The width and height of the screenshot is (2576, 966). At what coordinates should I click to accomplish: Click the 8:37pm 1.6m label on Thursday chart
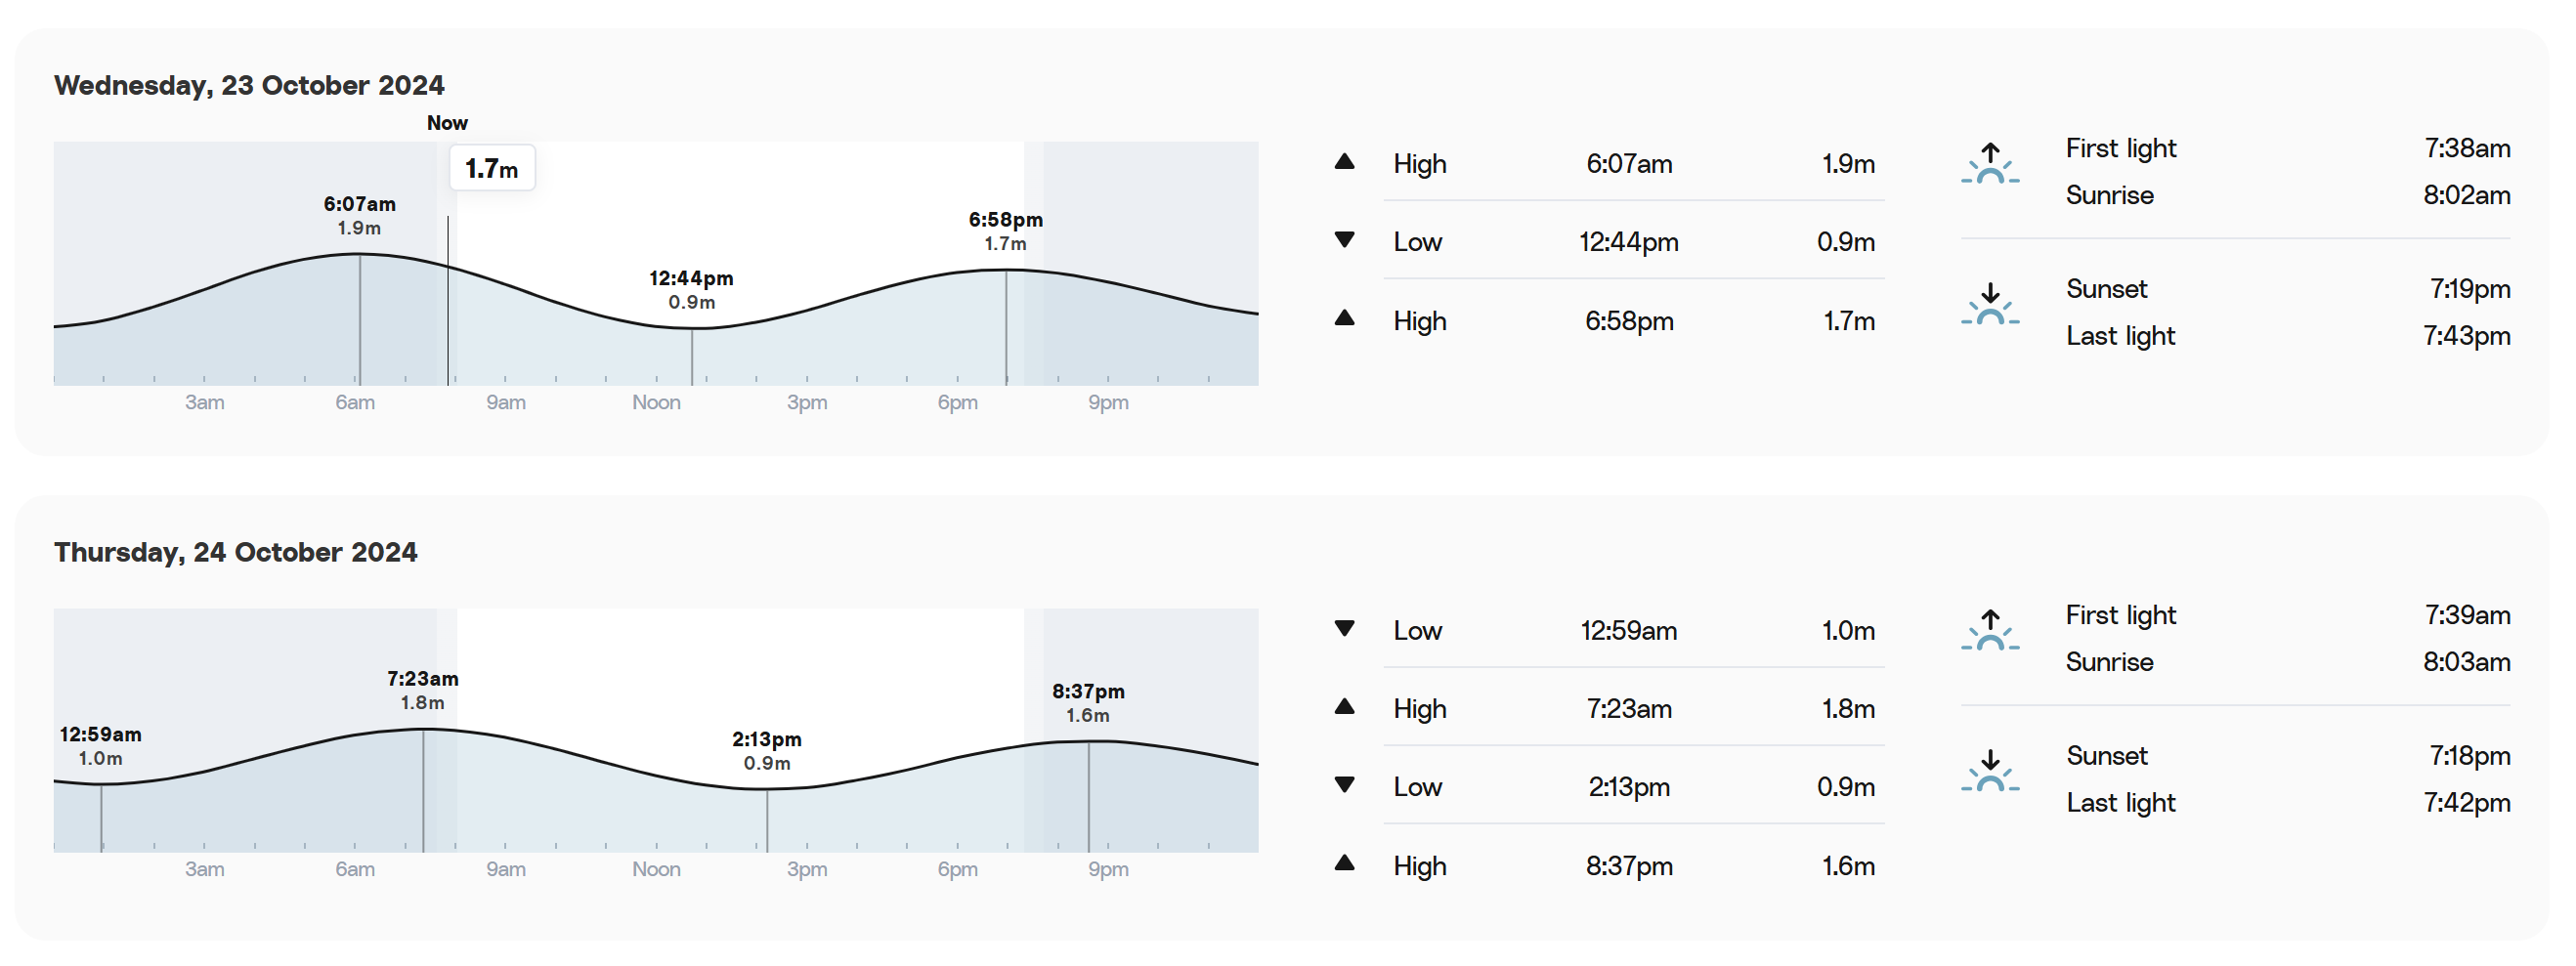point(1088,703)
